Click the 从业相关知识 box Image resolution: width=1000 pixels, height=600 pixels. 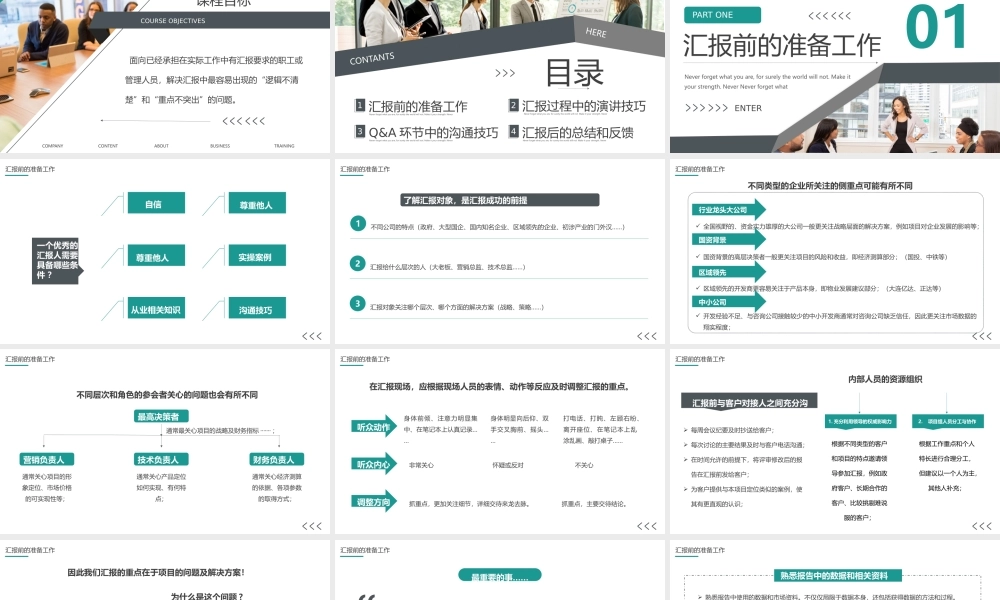156,309
